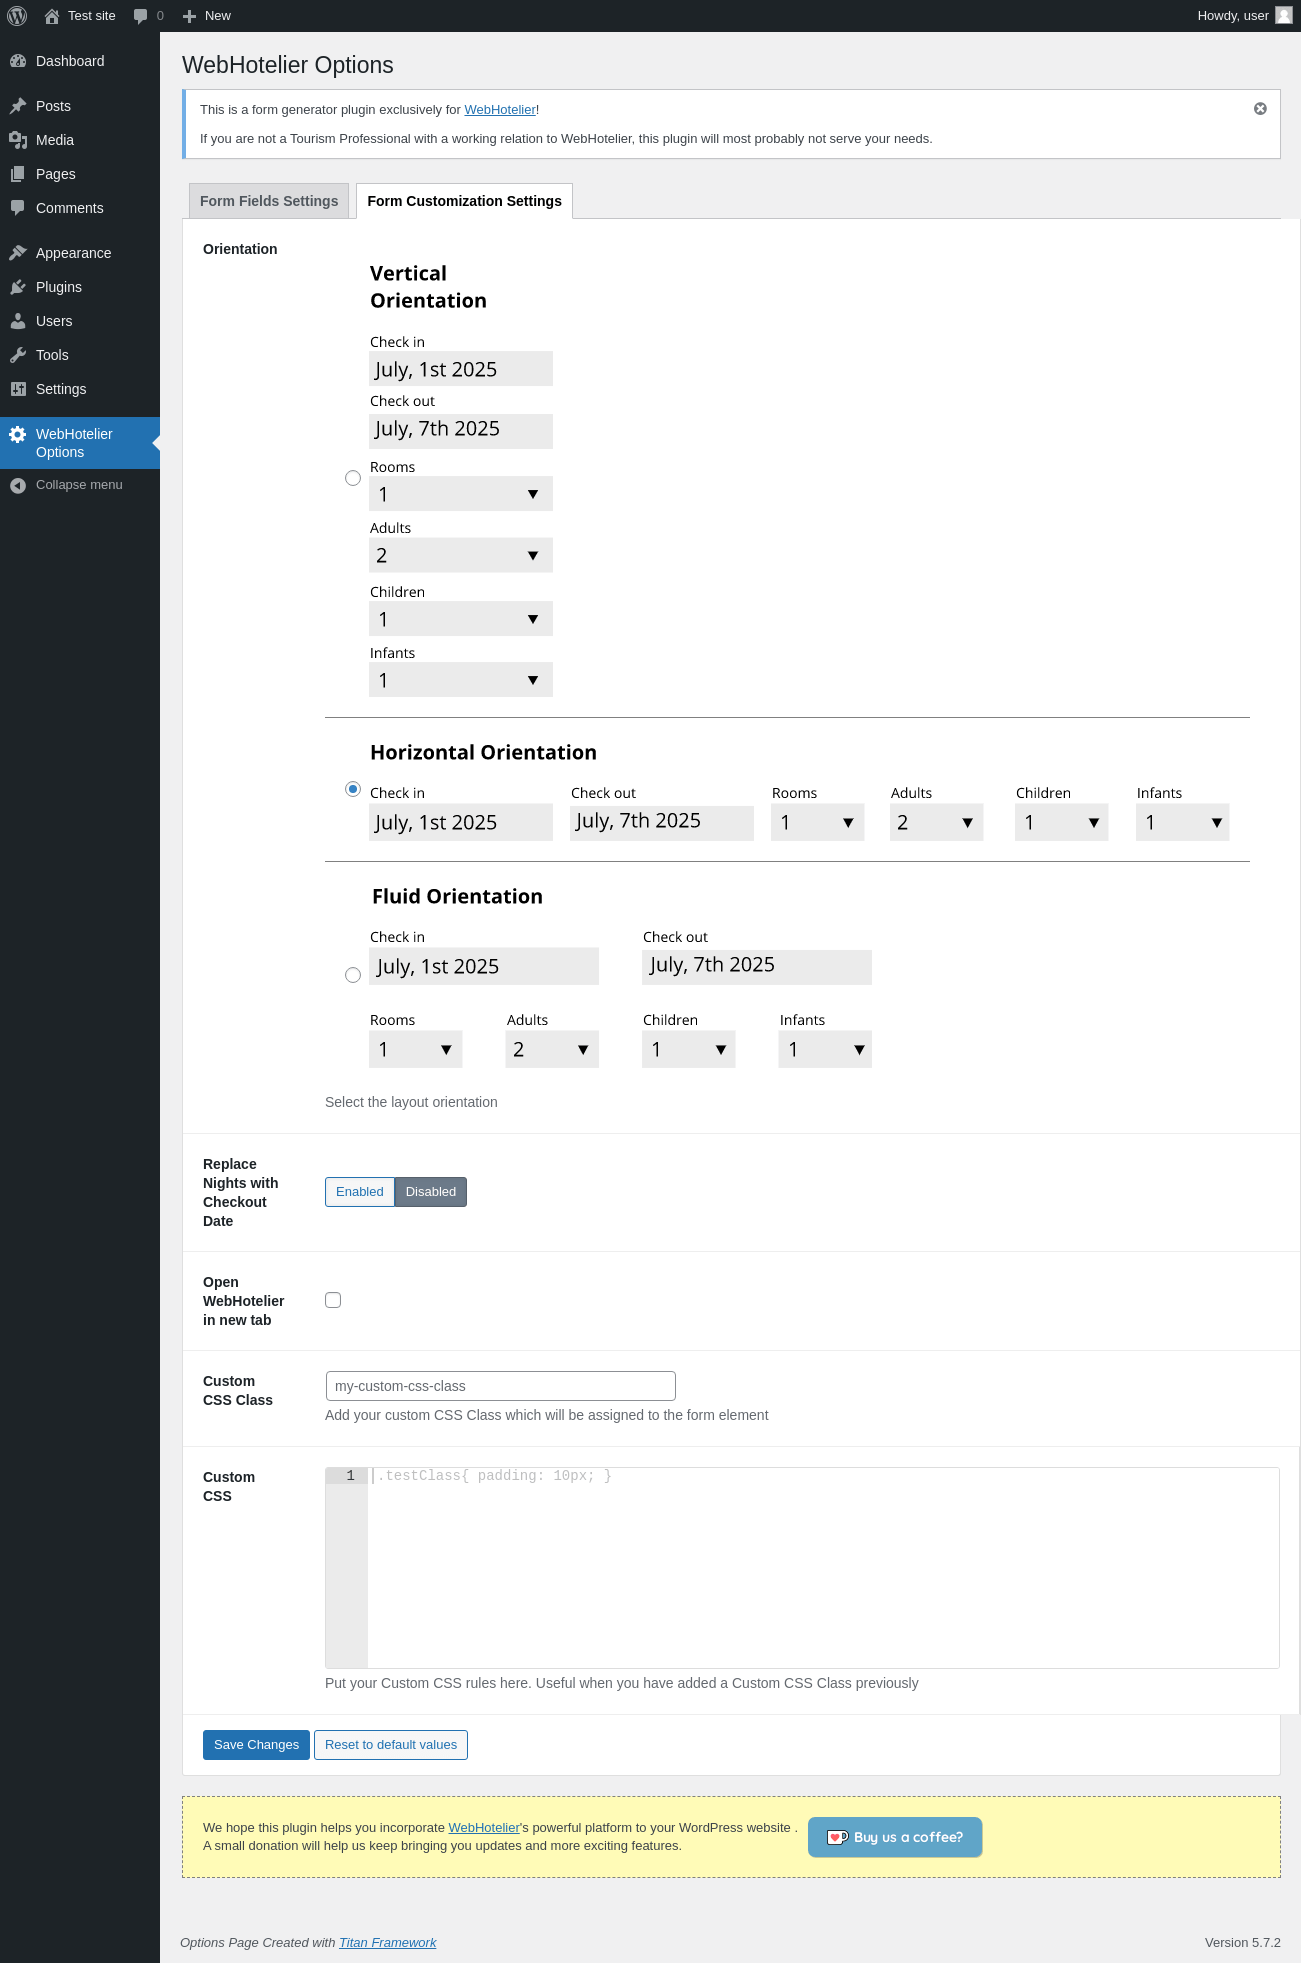Screen dimensions: 1301x1963
Task: Click the WebHotelier Options gear icon
Action: click(18, 434)
